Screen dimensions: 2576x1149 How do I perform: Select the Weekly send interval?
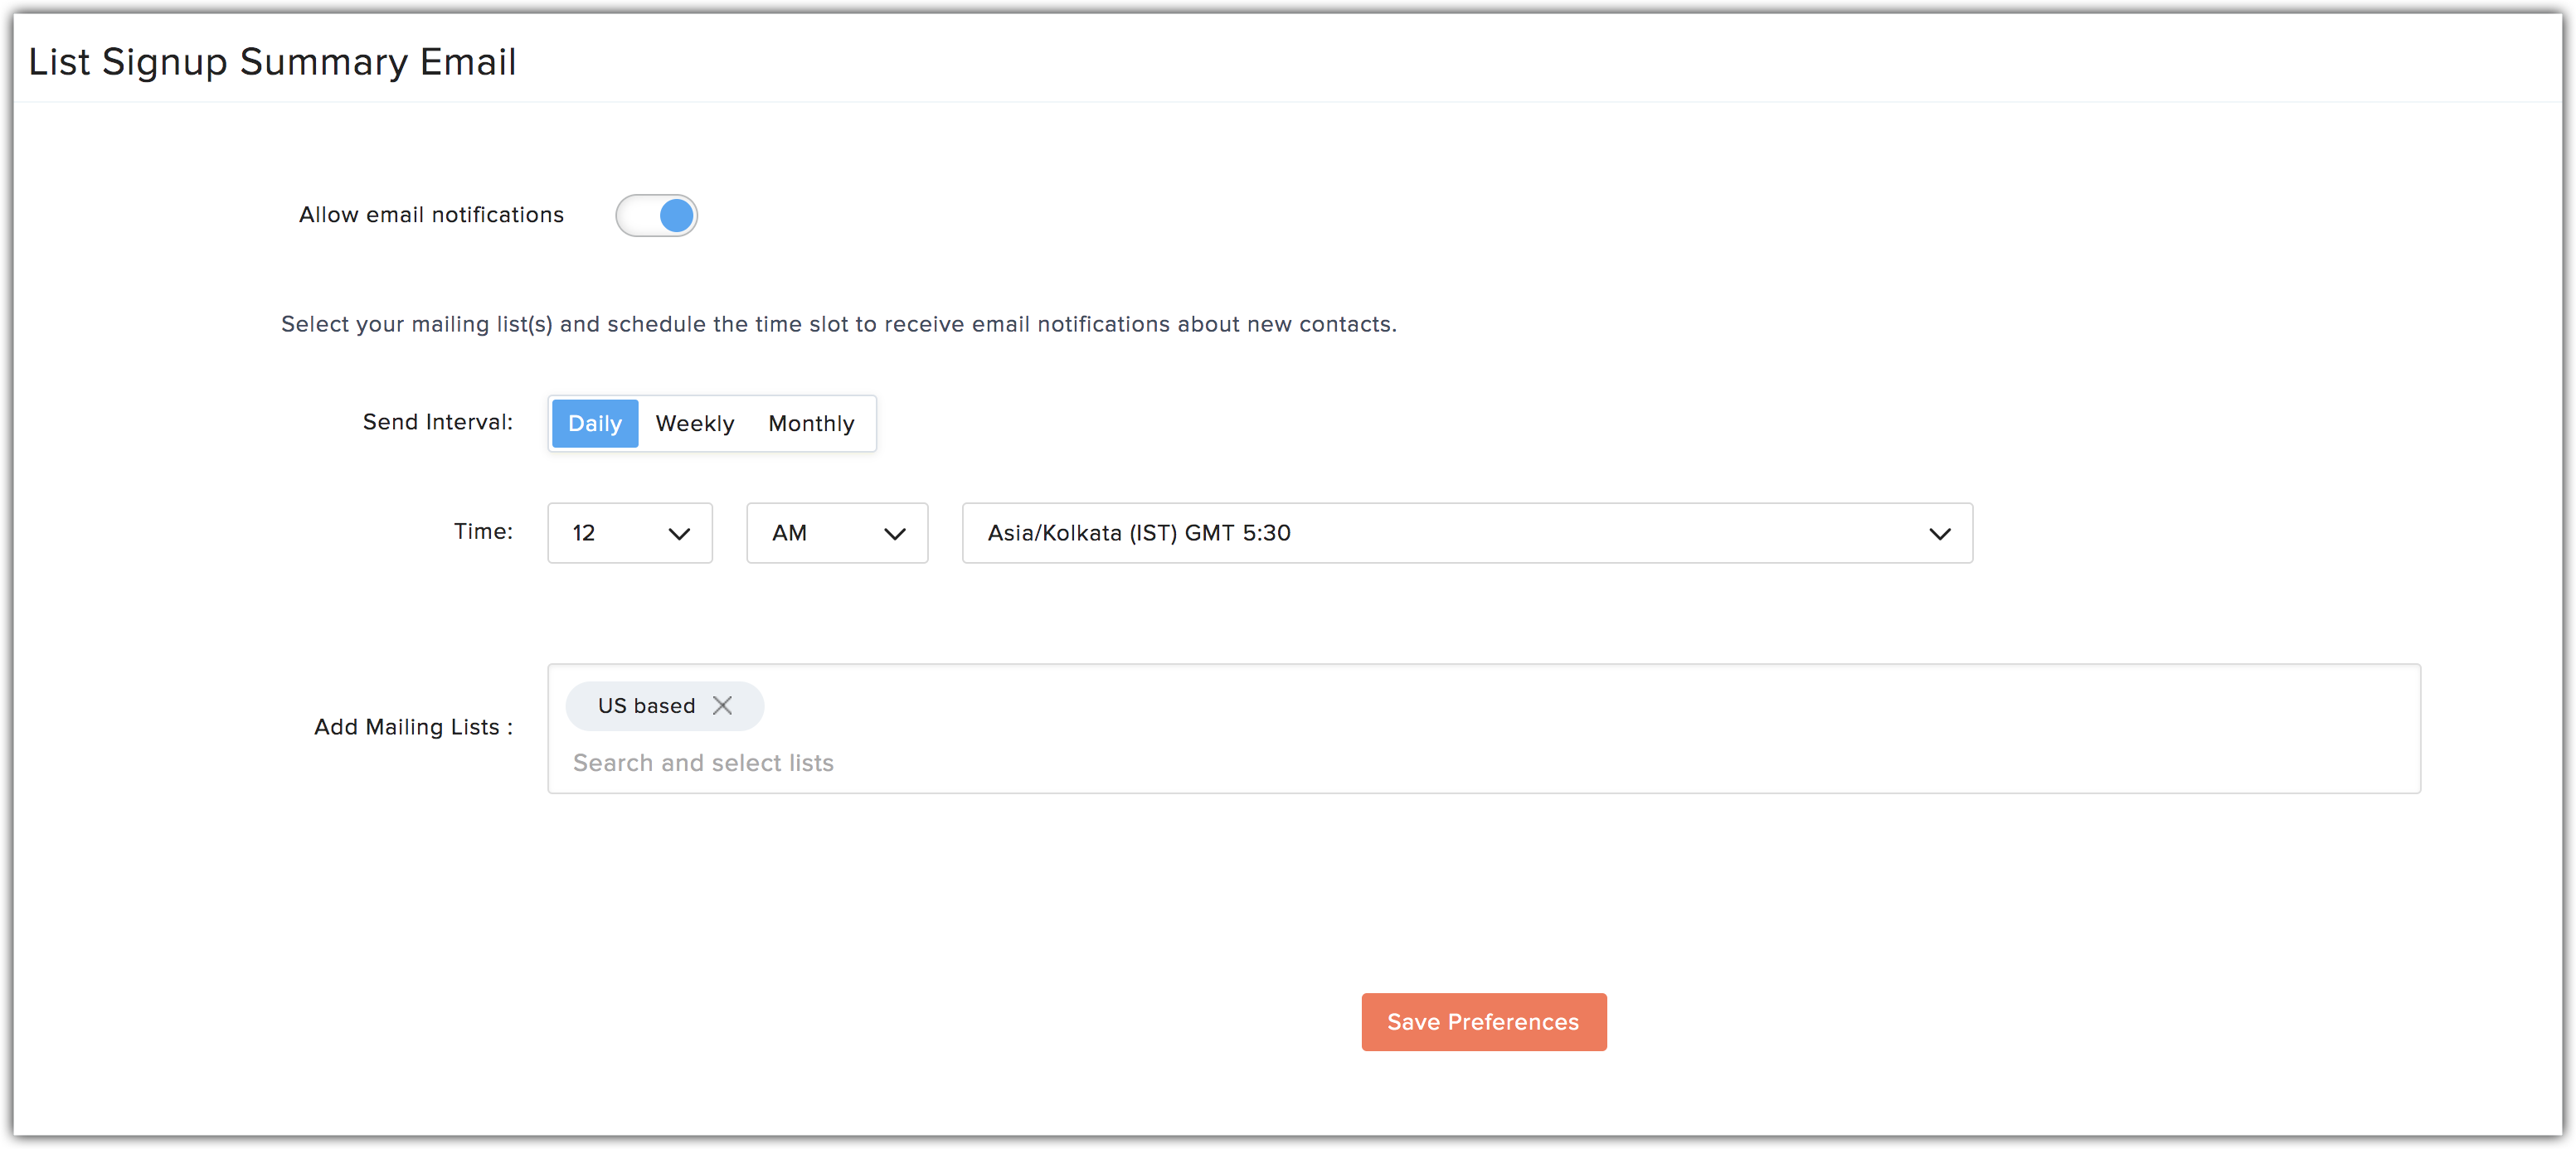pos(694,423)
